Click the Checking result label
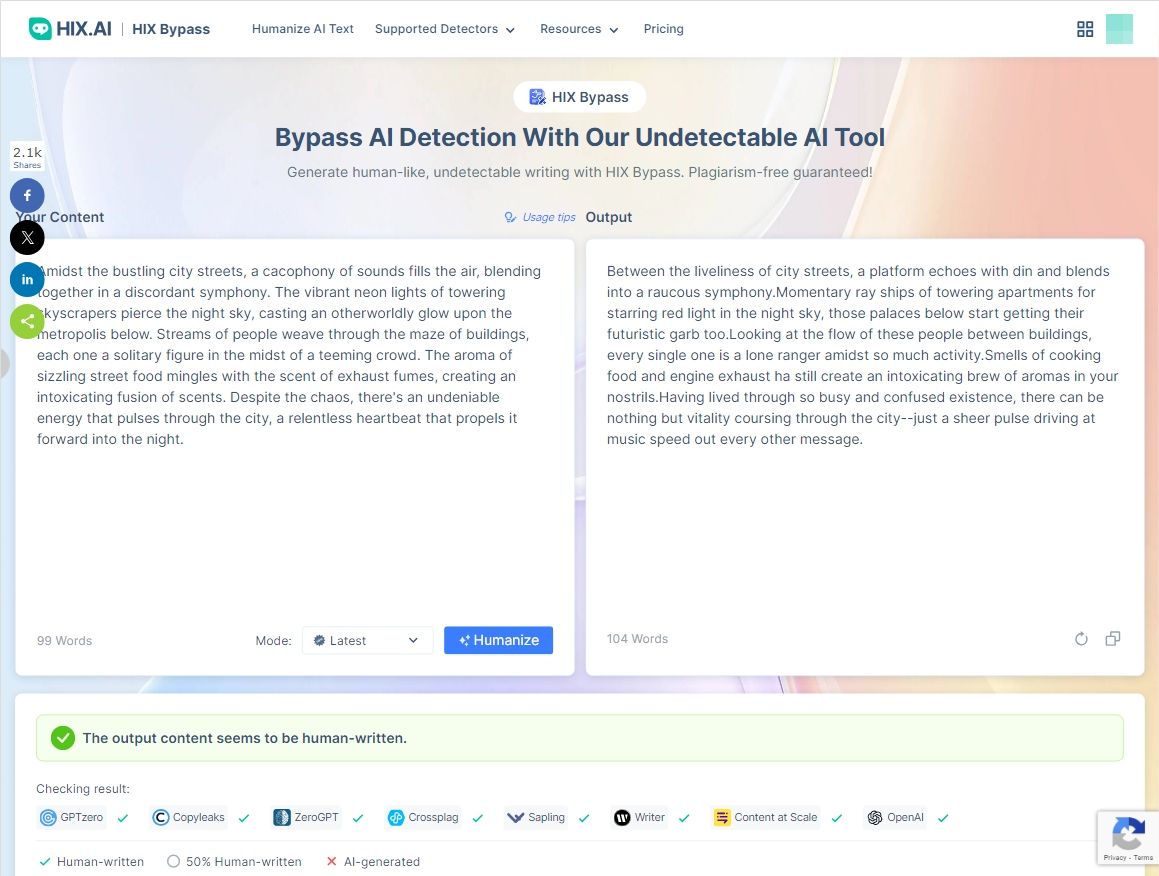The height and width of the screenshot is (876, 1159). click(x=83, y=789)
